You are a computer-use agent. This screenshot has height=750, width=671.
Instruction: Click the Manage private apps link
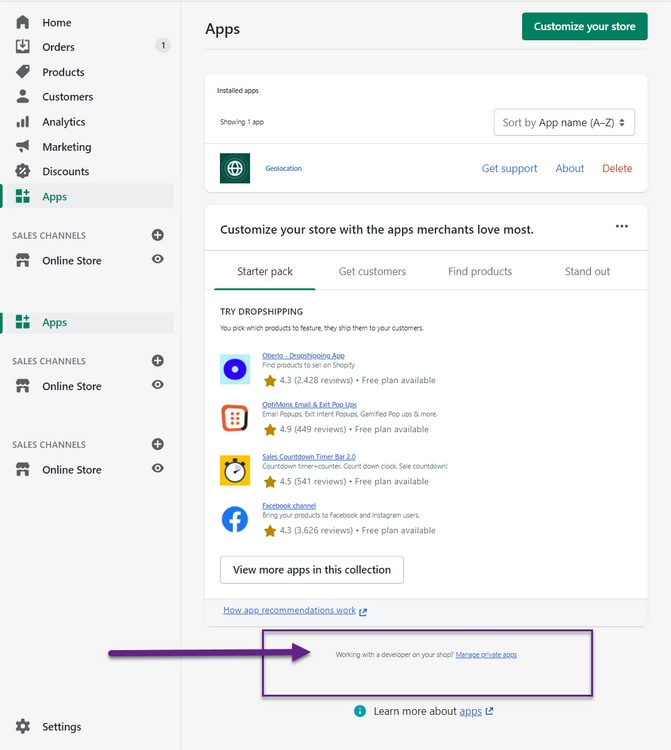(x=486, y=654)
